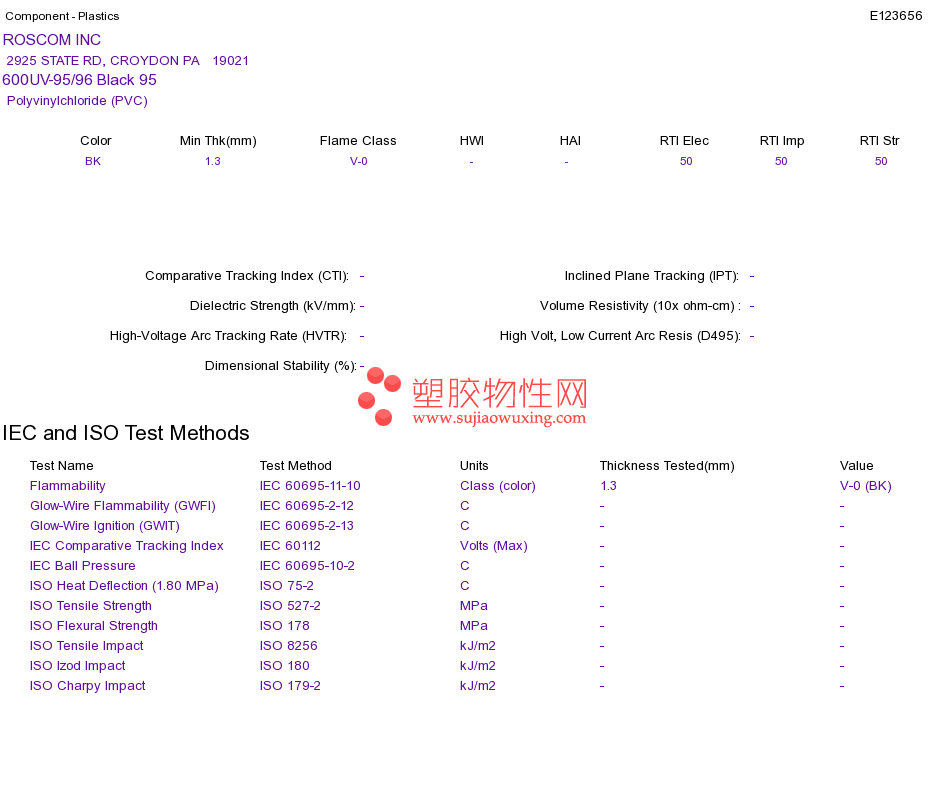Click the file number E123656
The image size is (950, 800).
tap(895, 16)
